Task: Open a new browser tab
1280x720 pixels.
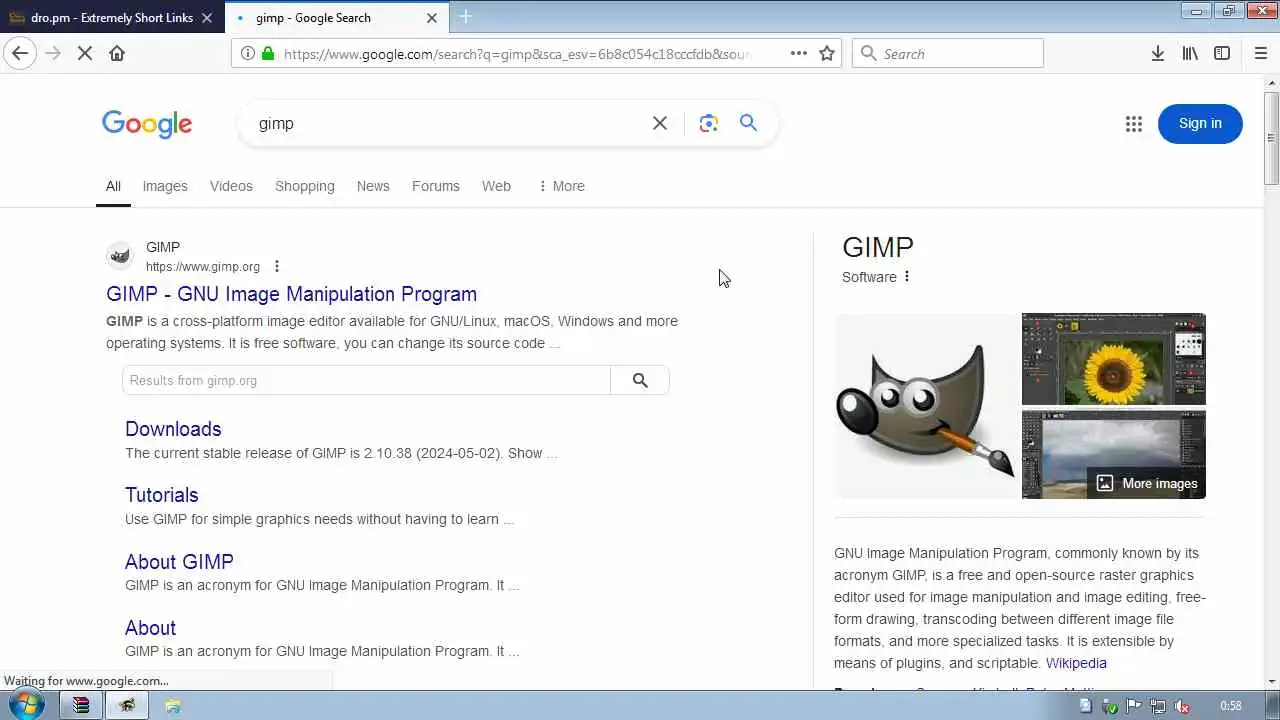Action: tap(466, 17)
